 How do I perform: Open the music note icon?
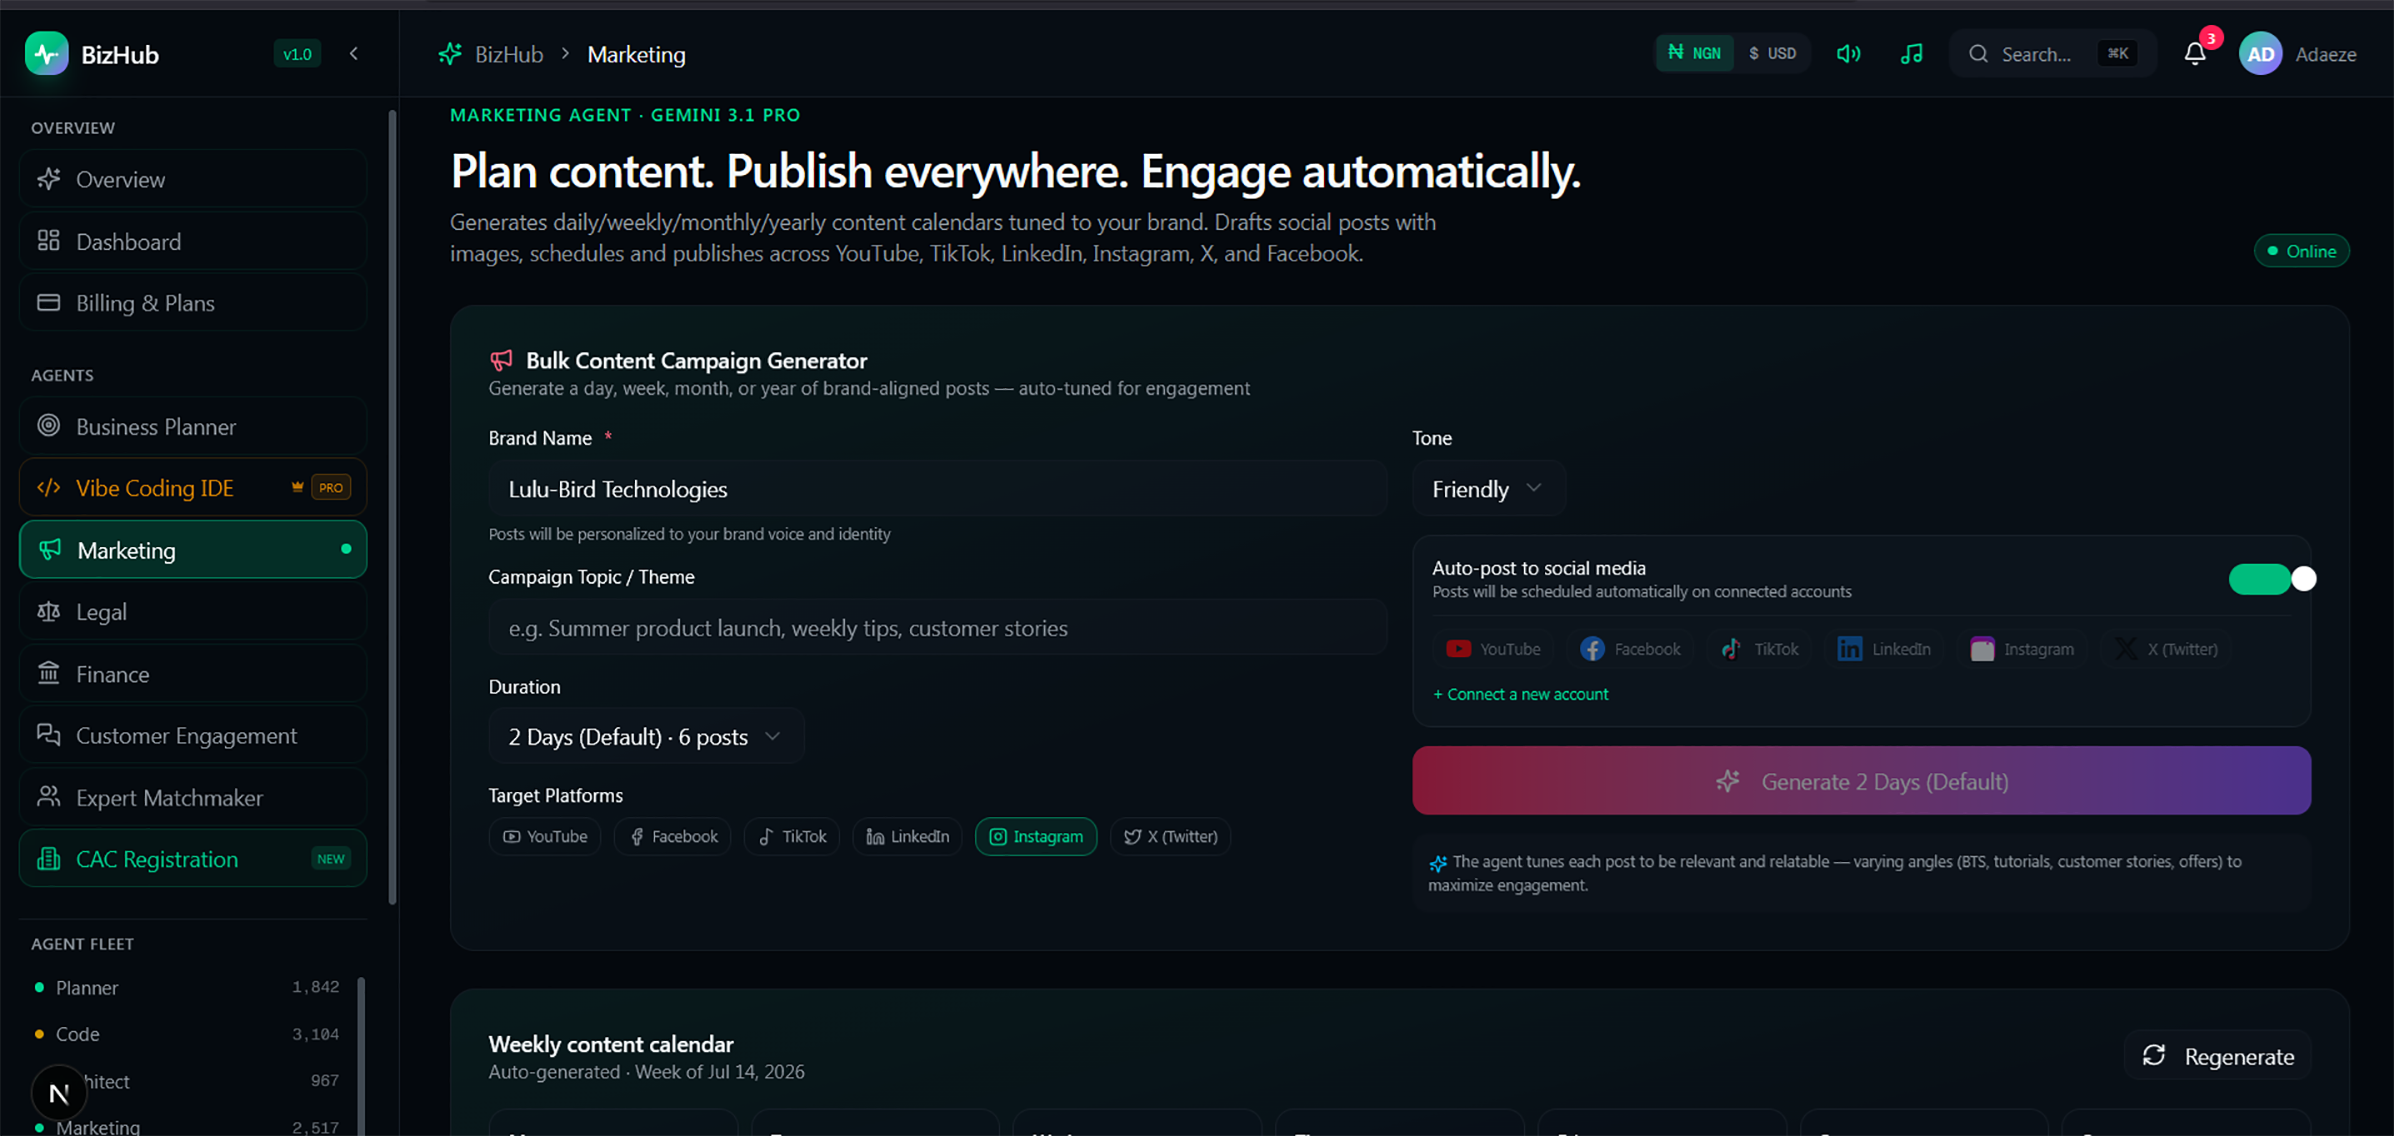1911,54
